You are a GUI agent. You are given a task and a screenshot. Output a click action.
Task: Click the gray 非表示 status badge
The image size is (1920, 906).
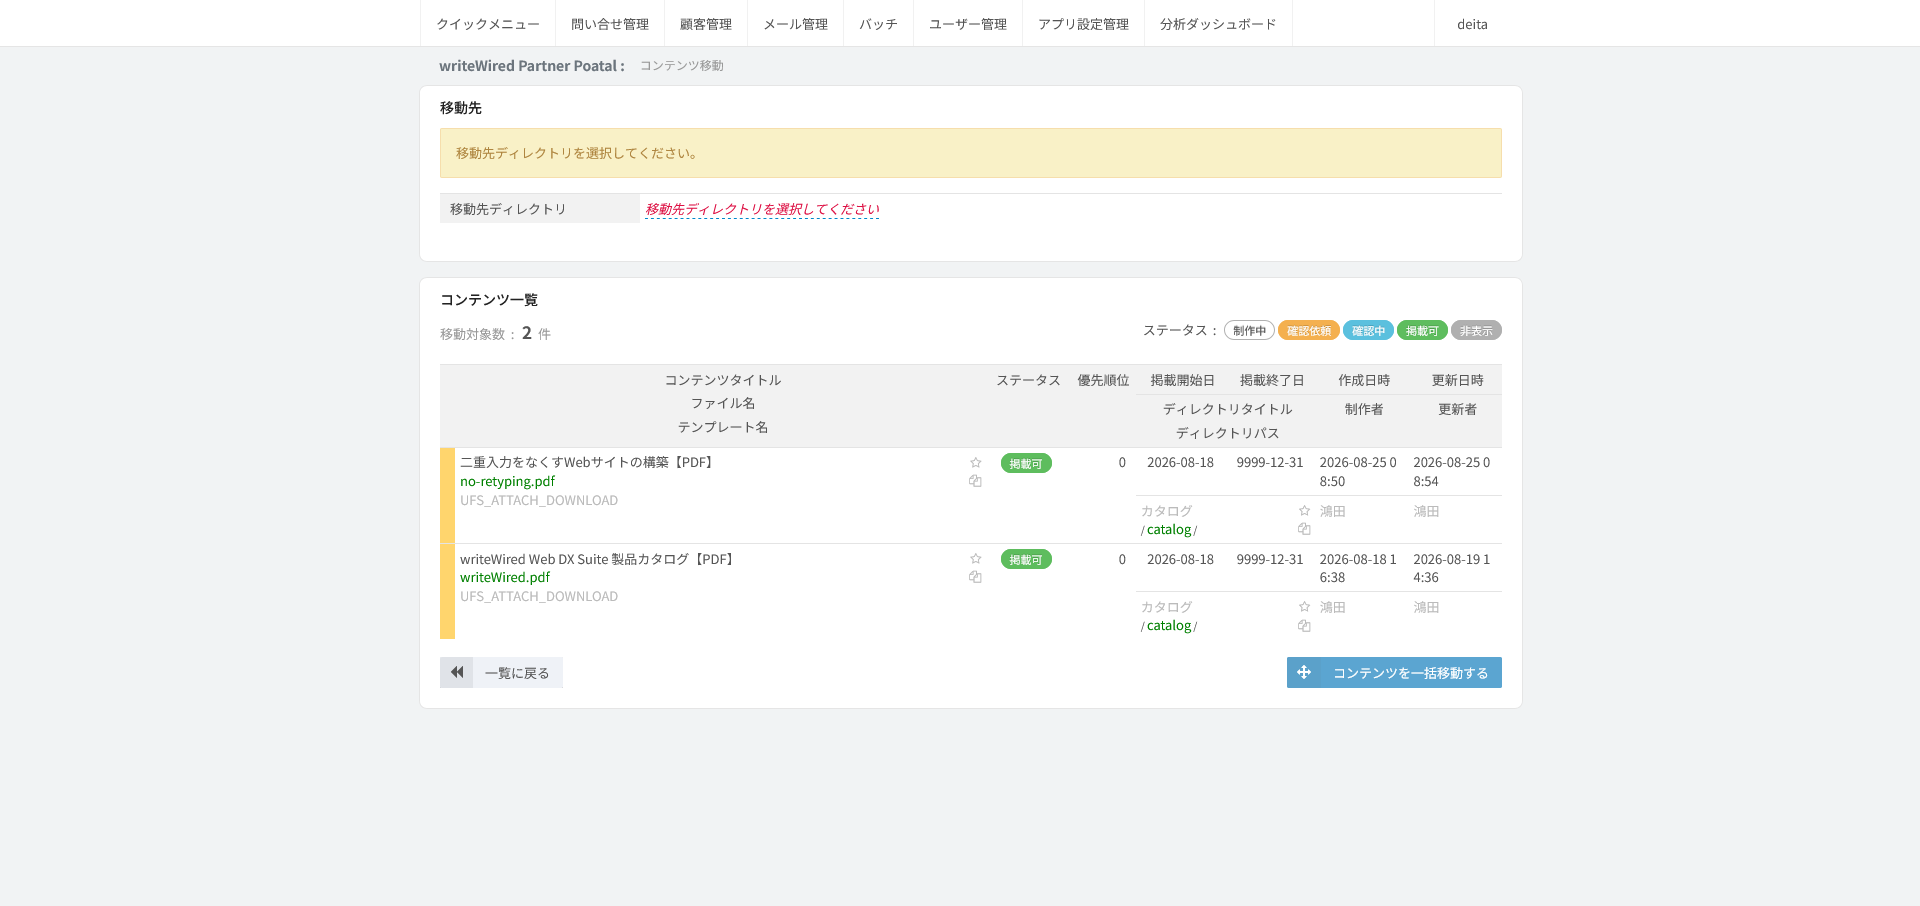(x=1476, y=330)
